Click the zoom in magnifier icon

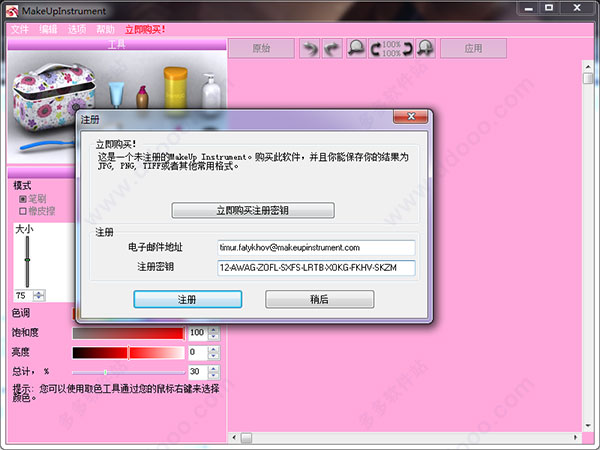pyautogui.click(x=426, y=49)
